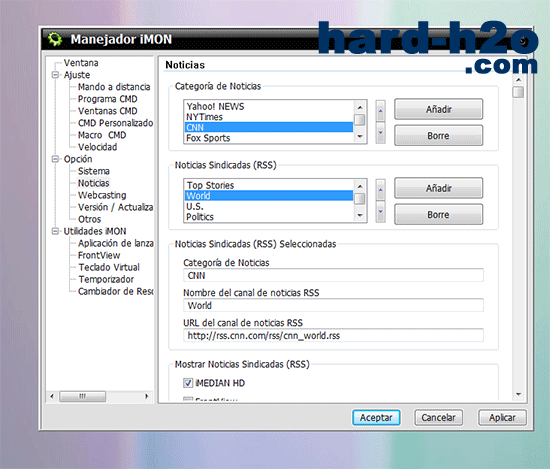This screenshot has width=550, height=469.
Task: Move news category down with blue down arrow
Action: 381,133
